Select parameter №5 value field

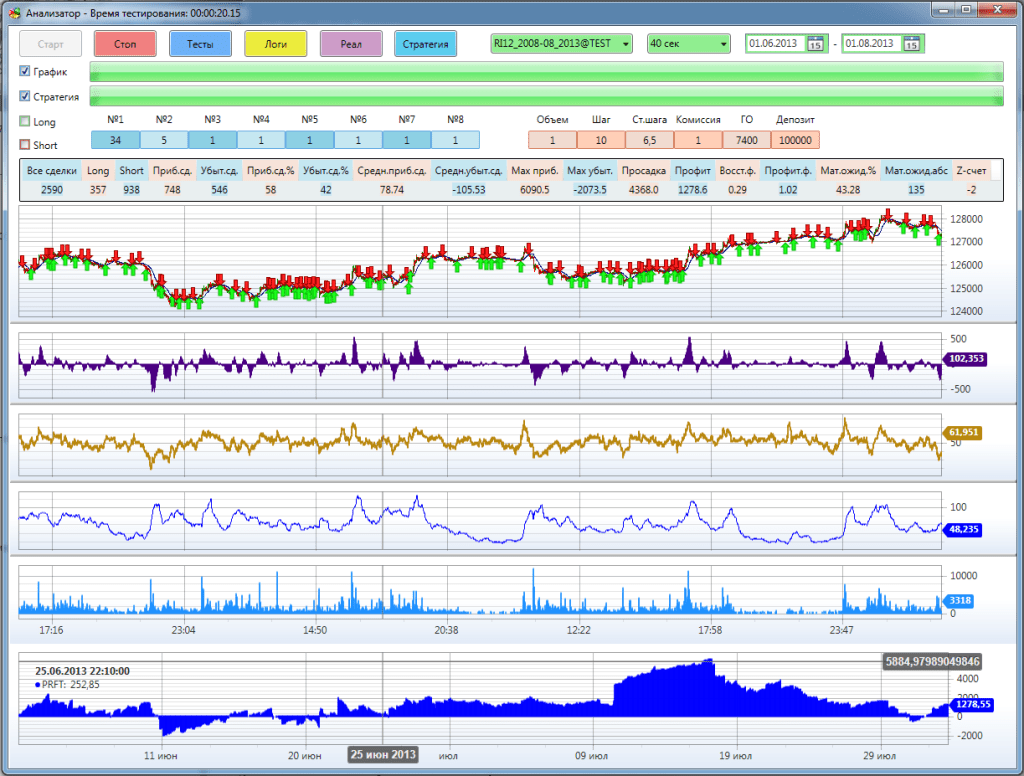tap(310, 140)
